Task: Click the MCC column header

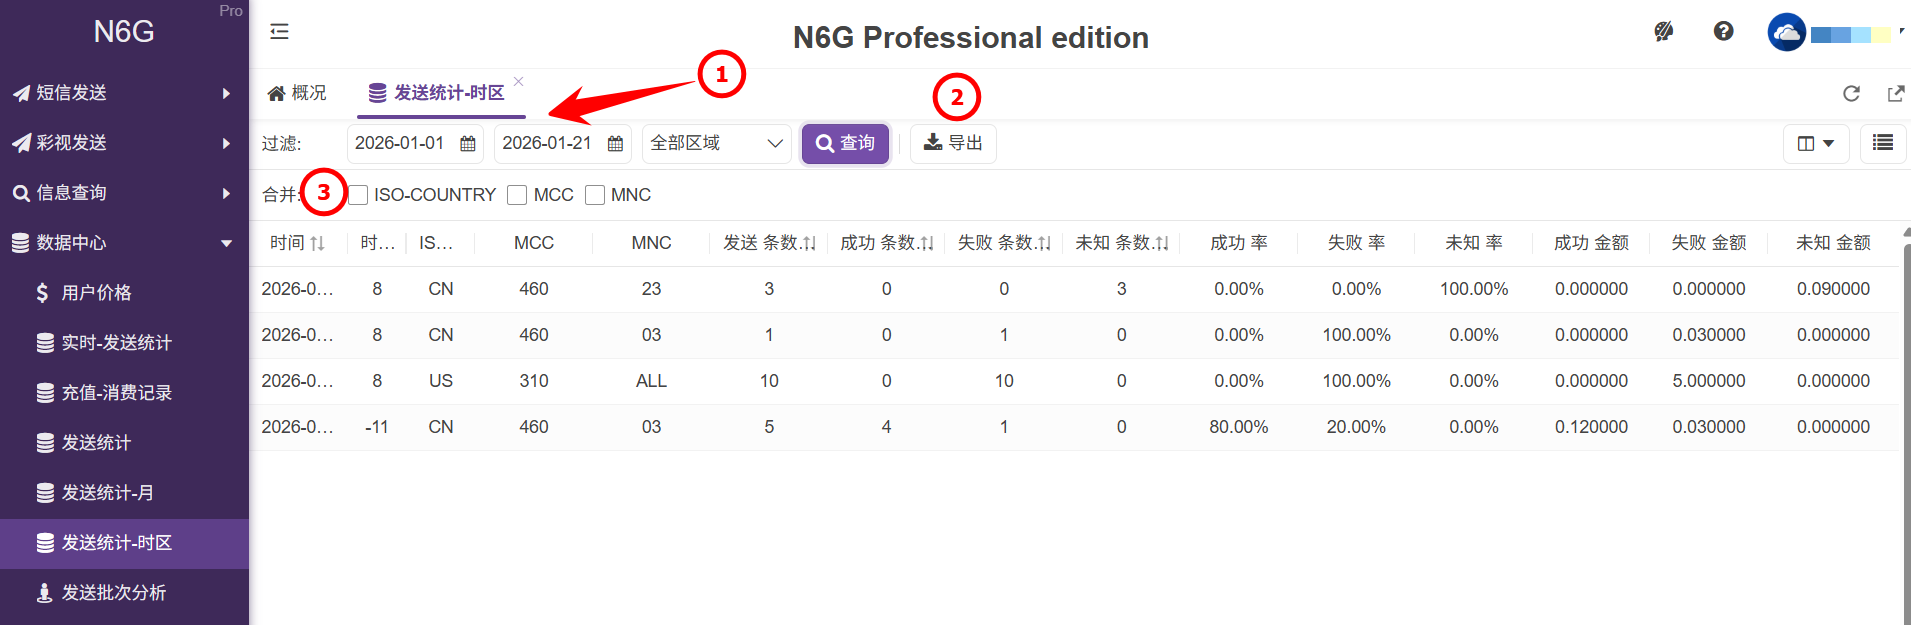Action: coord(534,243)
